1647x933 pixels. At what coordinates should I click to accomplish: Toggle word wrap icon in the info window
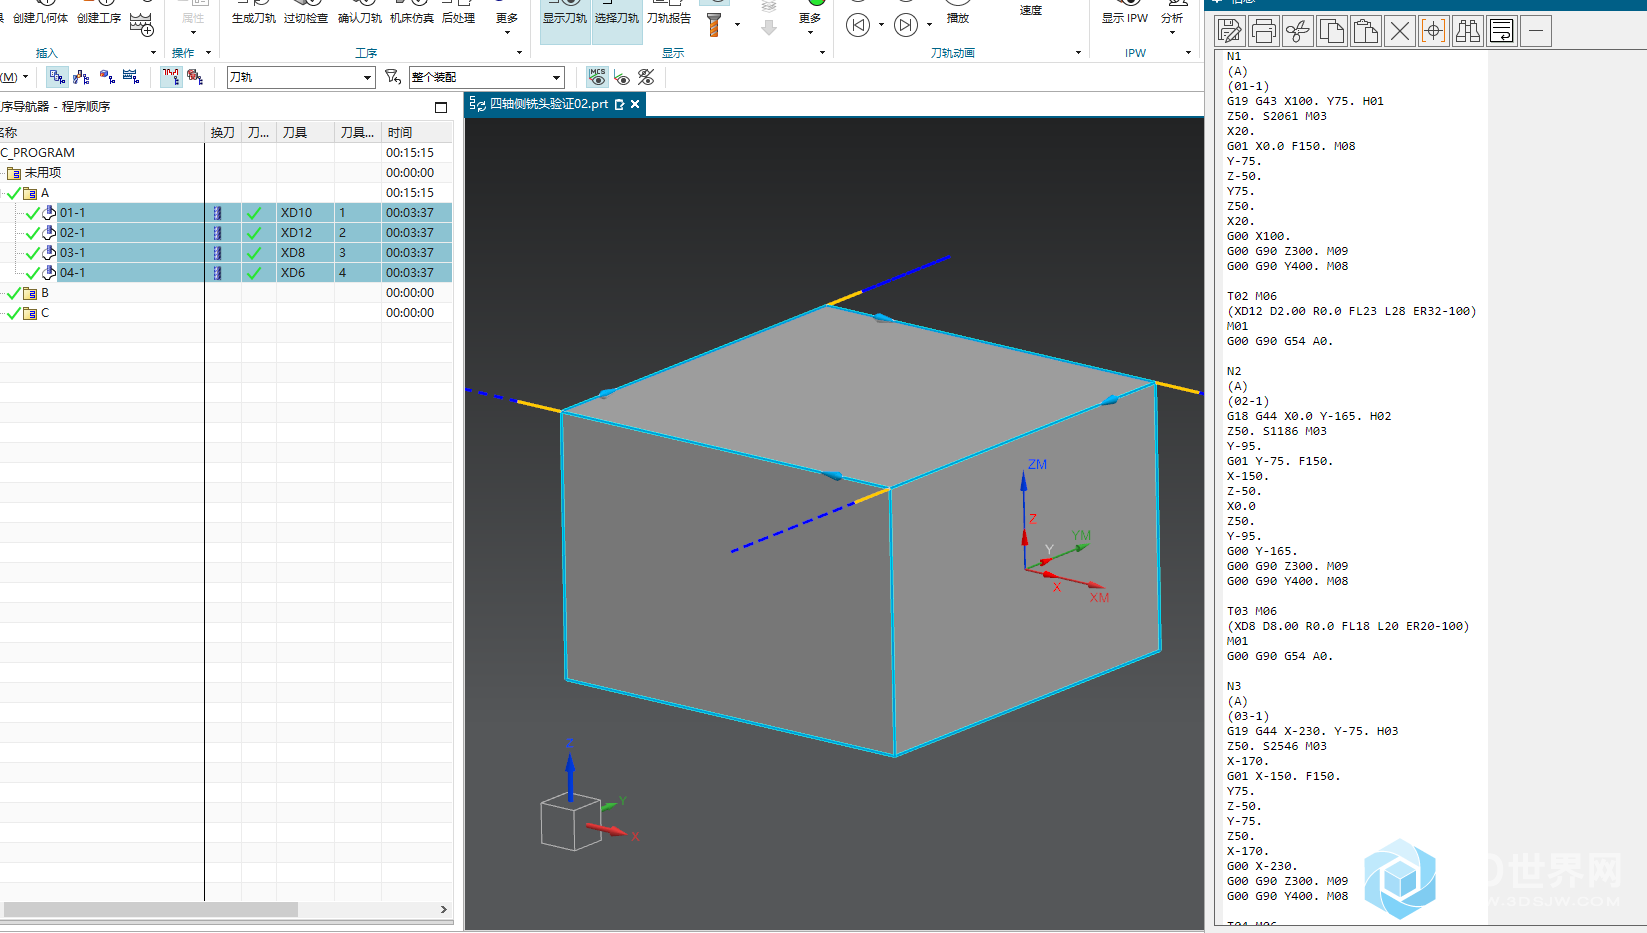[x=1502, y=32]
